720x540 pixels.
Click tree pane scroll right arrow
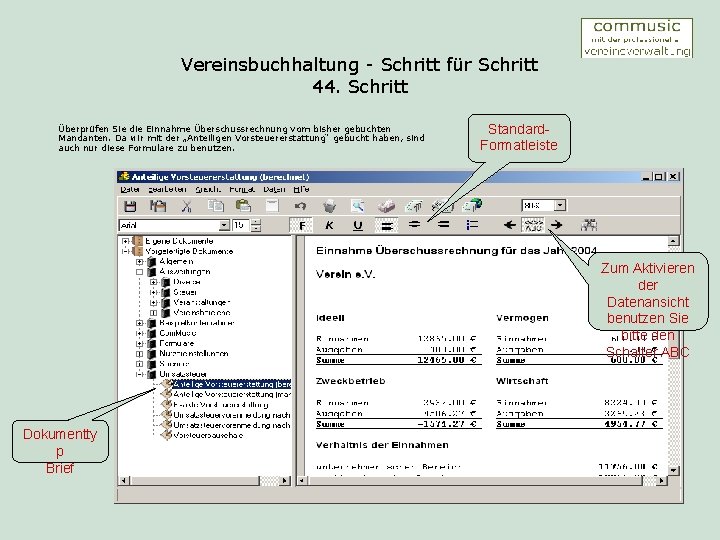click(285, 481)
